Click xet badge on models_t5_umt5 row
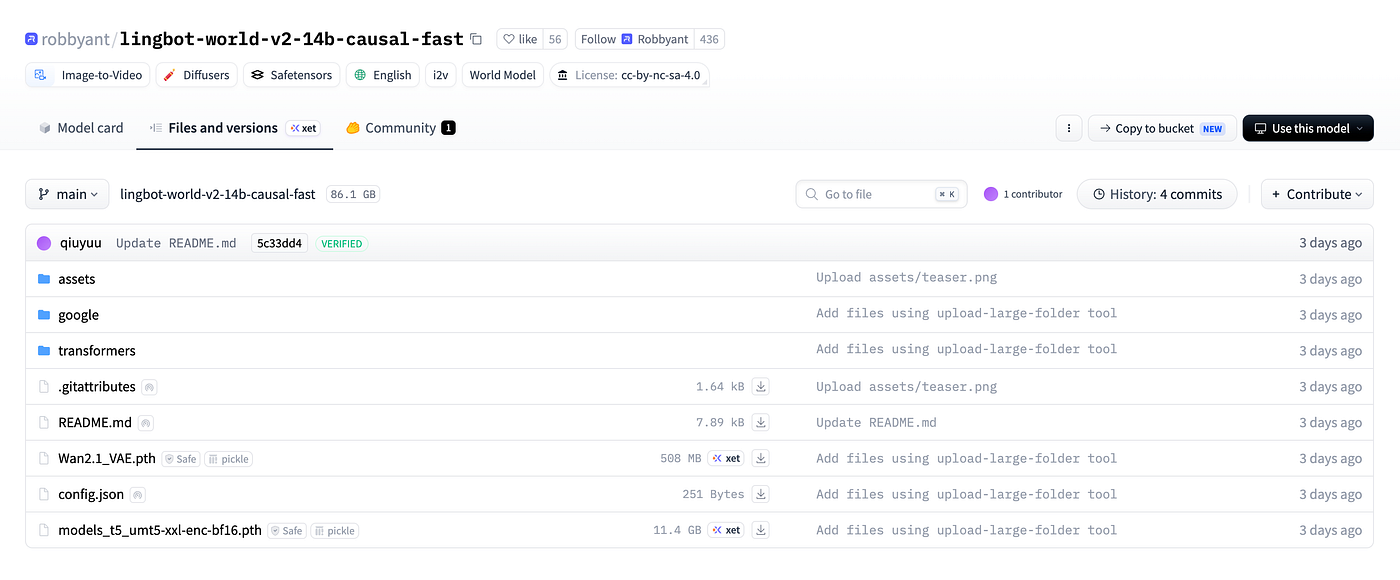The height and width of the screenshot is (580, 1400). coord(726,530)
